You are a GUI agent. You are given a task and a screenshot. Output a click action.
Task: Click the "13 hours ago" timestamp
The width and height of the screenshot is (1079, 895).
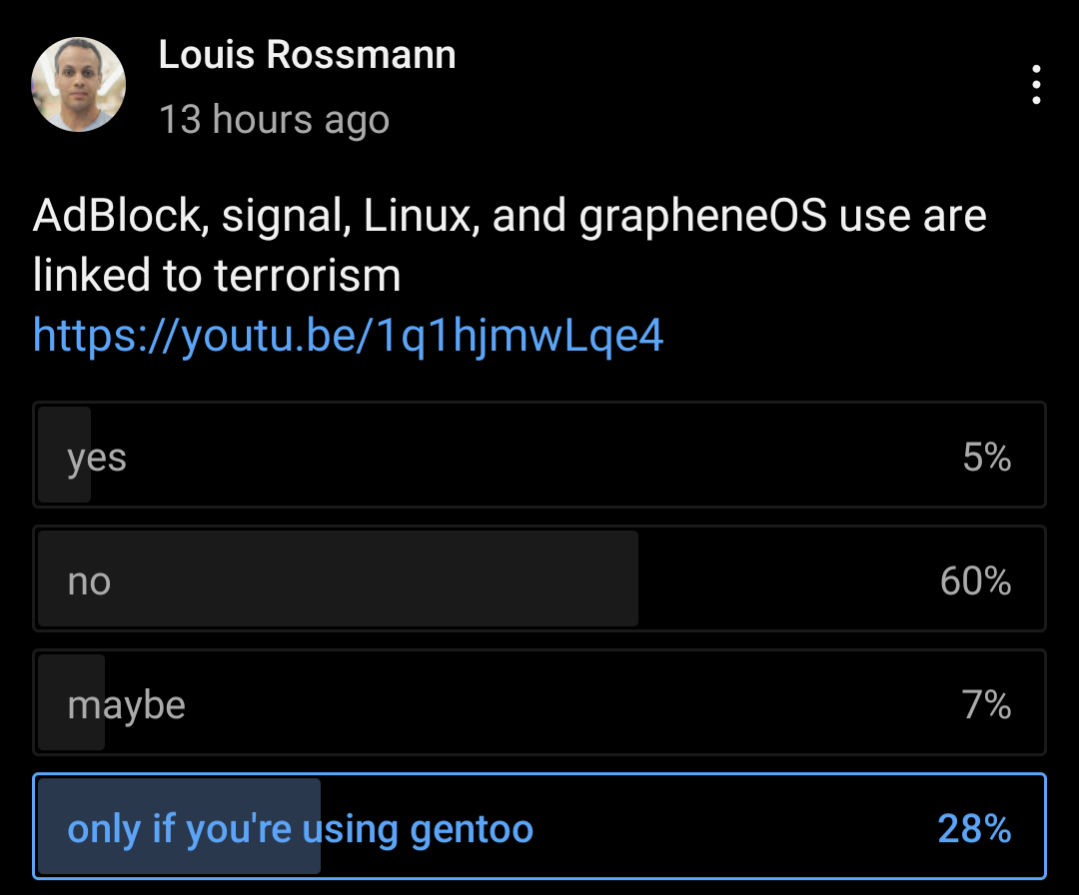pyautogui.click(x=275, y=120)
